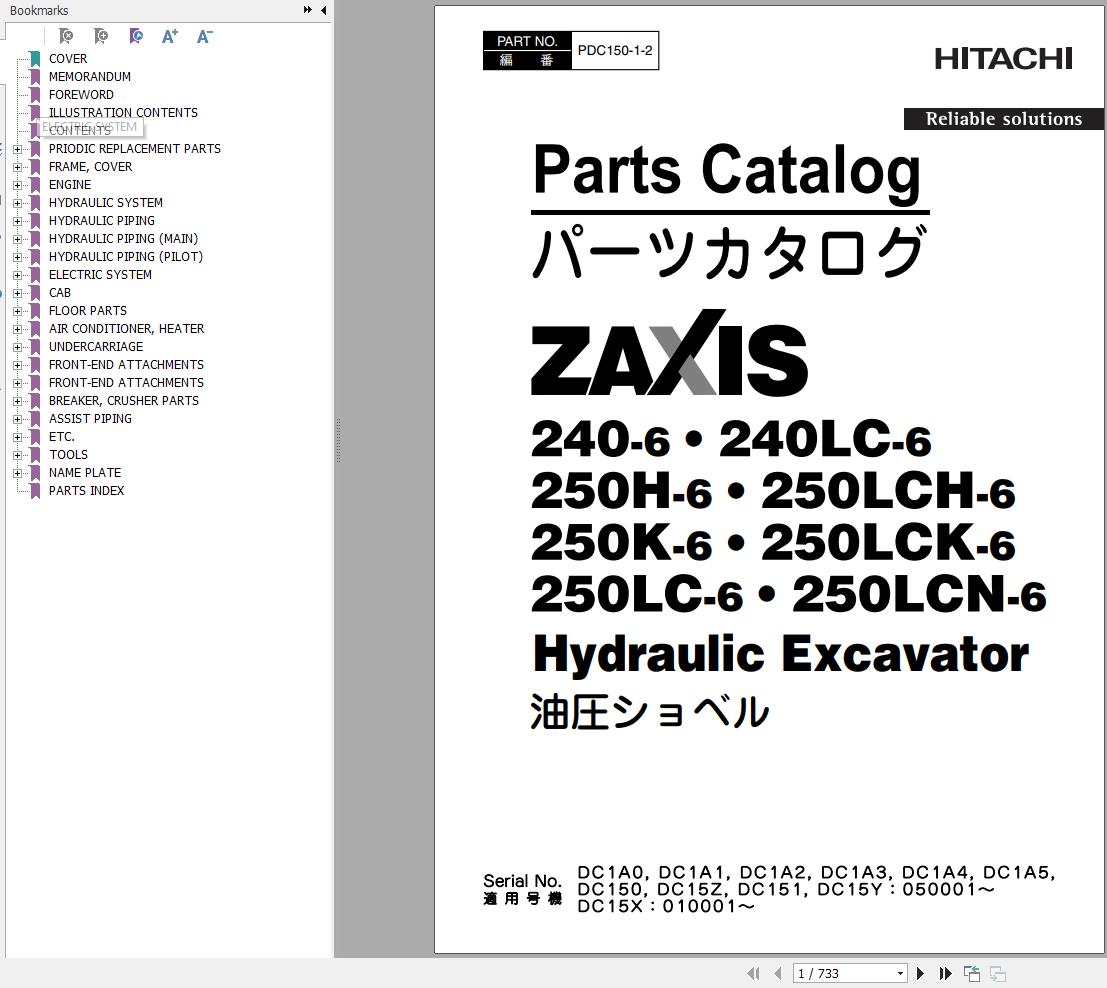Select BREAKER, CRUSHER PARTS bookmark label

[x=124, y=400]
